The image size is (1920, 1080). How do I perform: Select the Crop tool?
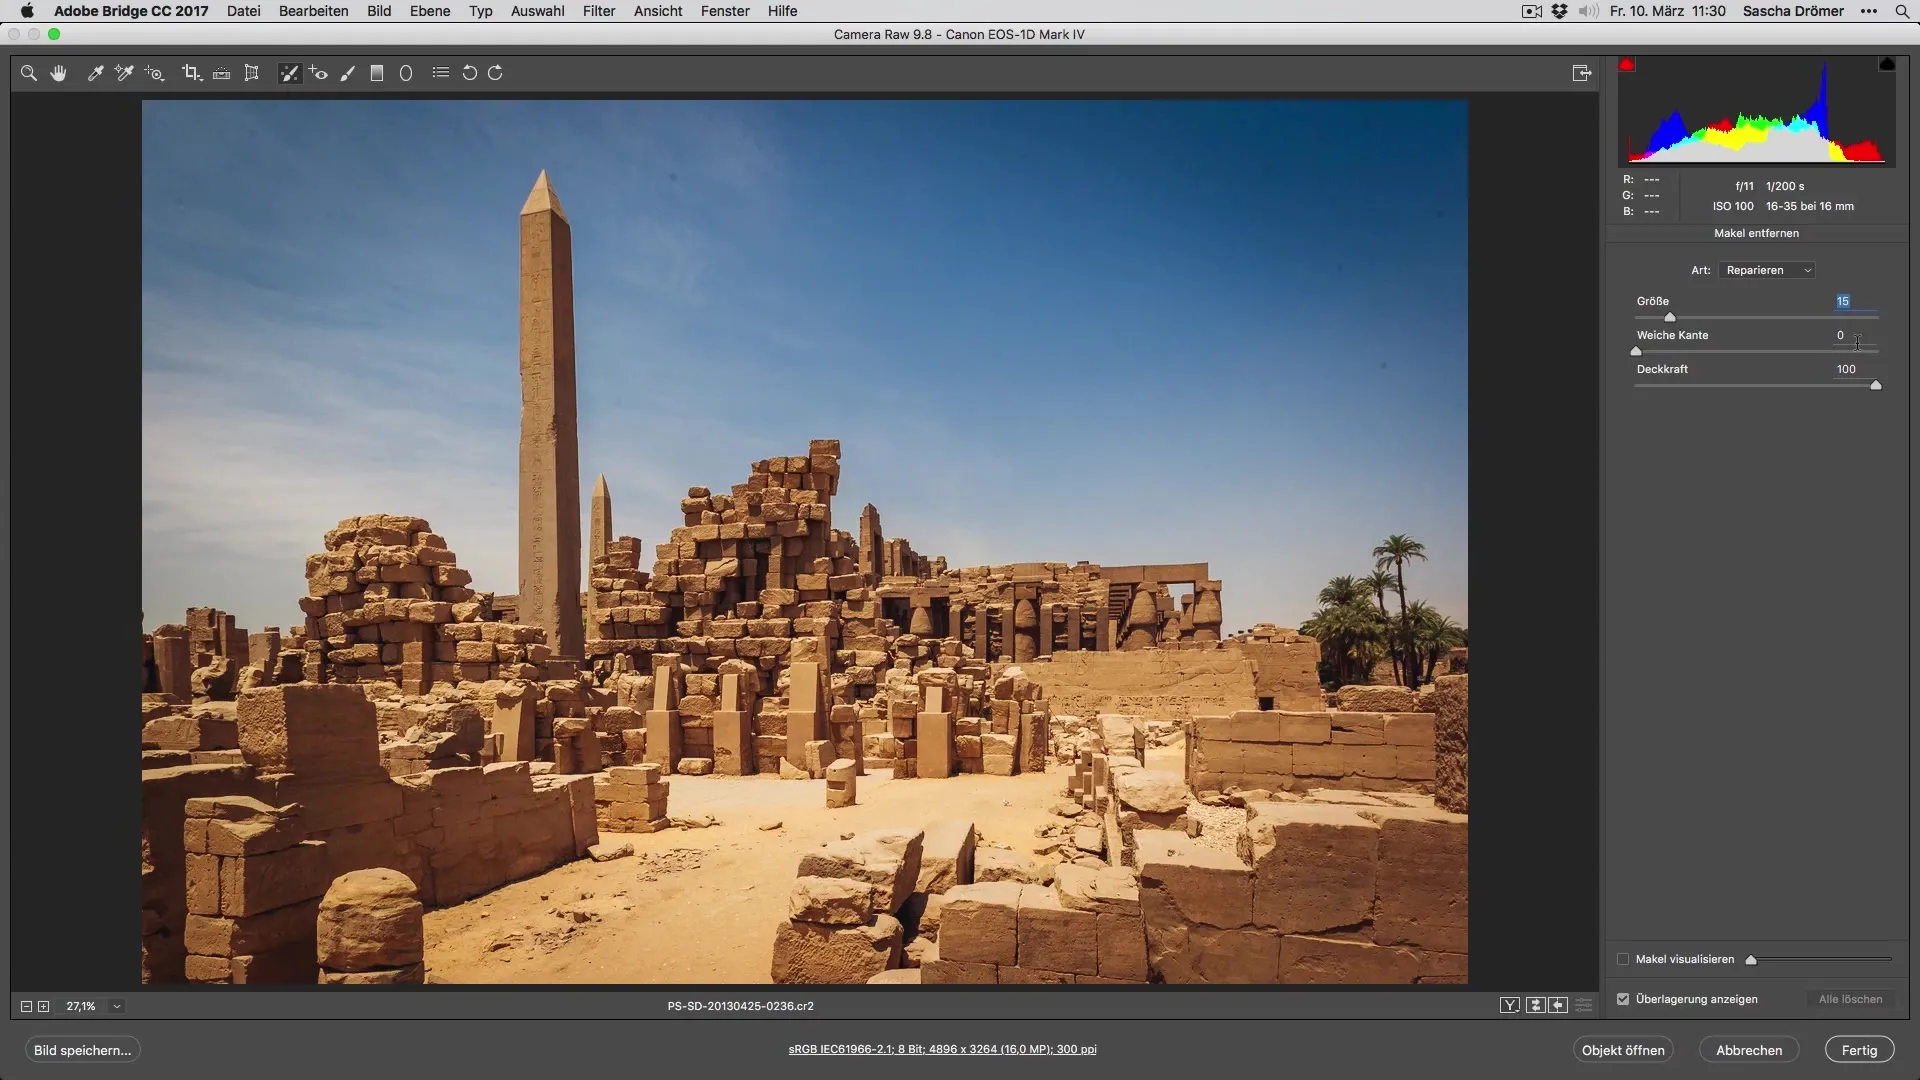191,73
